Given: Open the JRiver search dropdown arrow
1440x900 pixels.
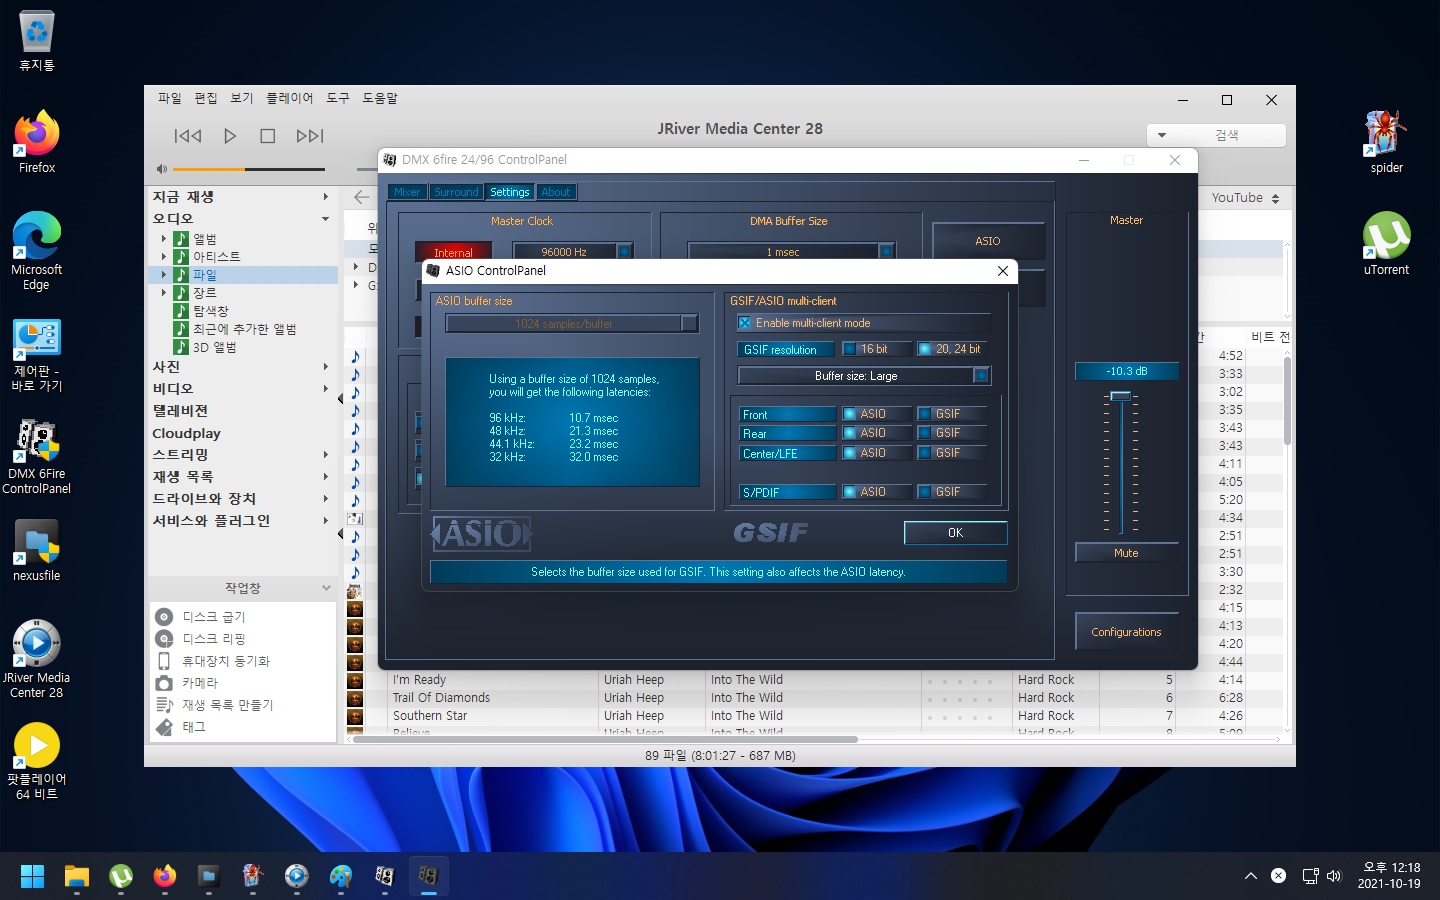Looking at the screenshot, I should [x=1162, y=135].
